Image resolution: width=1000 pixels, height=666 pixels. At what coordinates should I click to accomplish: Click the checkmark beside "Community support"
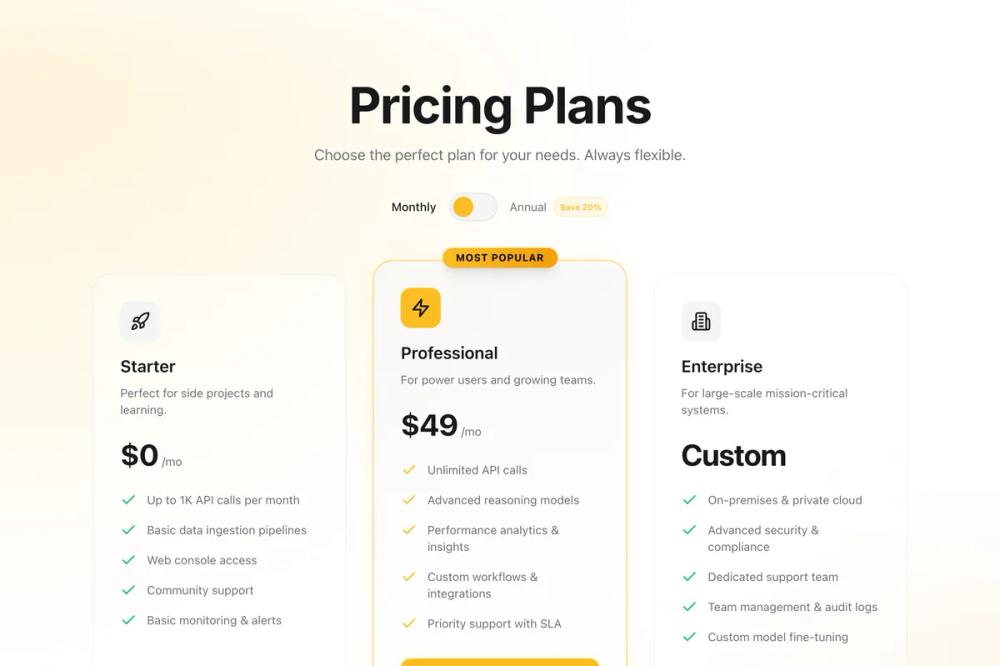[127, 590]
